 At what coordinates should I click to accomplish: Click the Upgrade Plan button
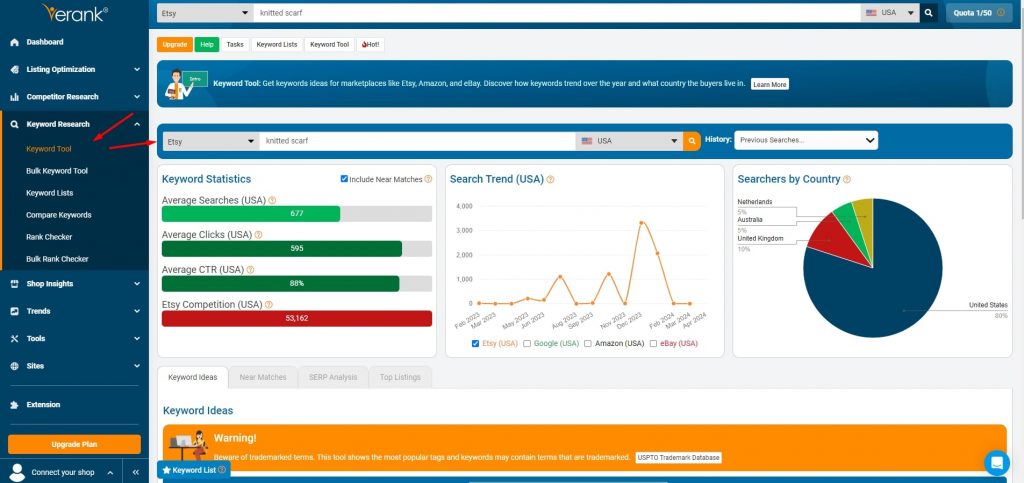[74, 444]
